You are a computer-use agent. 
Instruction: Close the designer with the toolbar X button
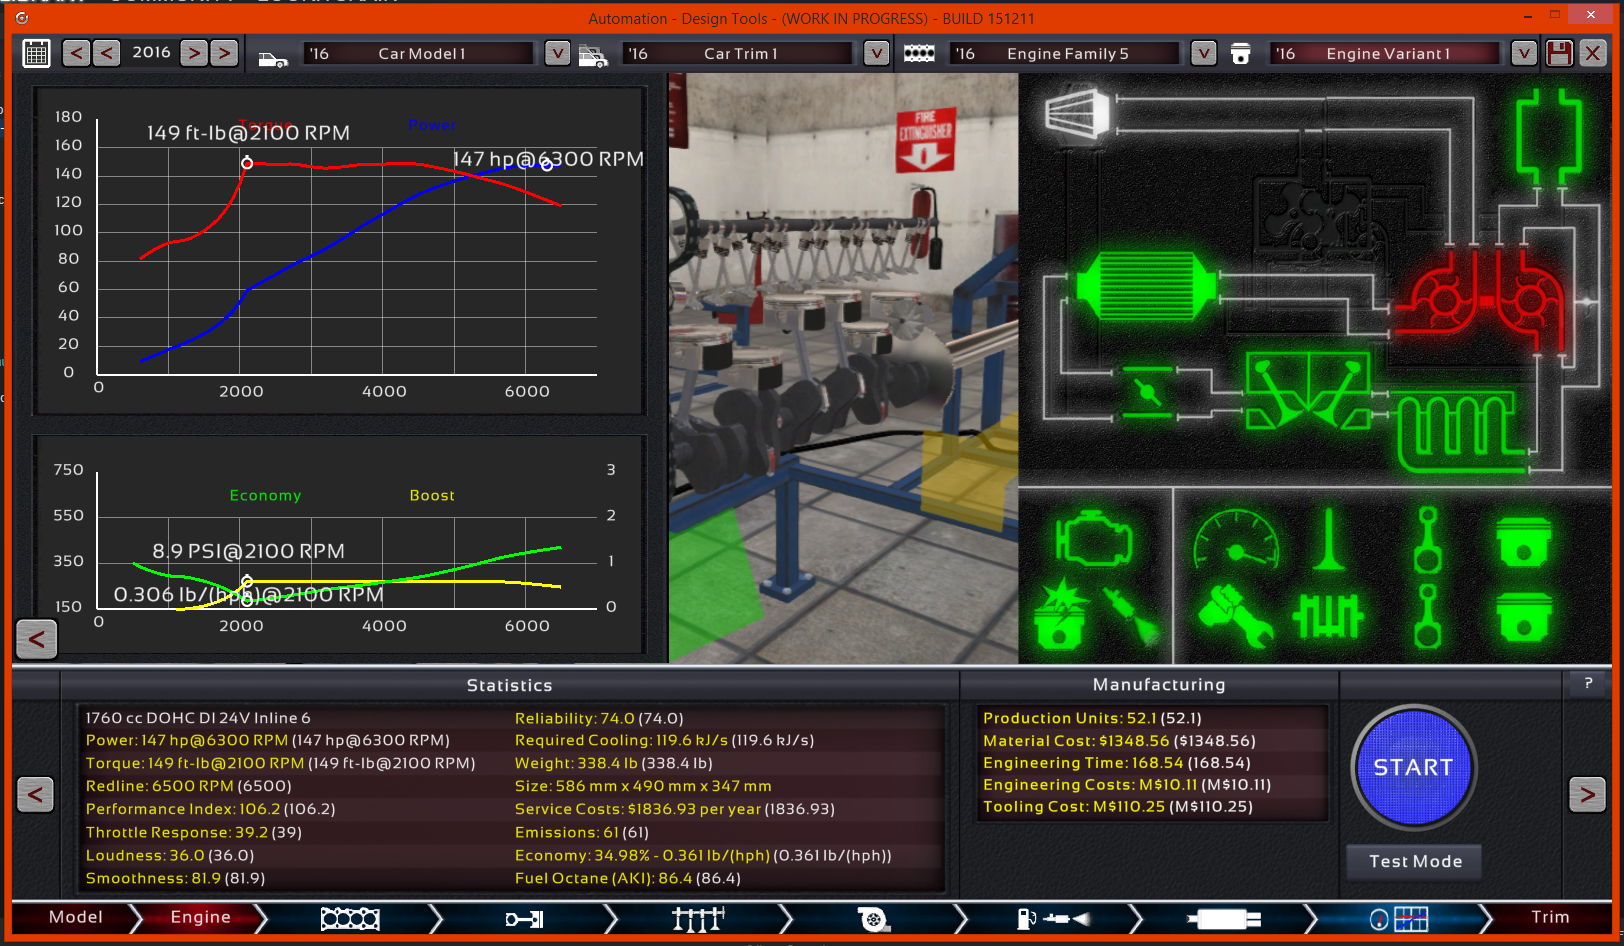click(x=1593, y=53)
